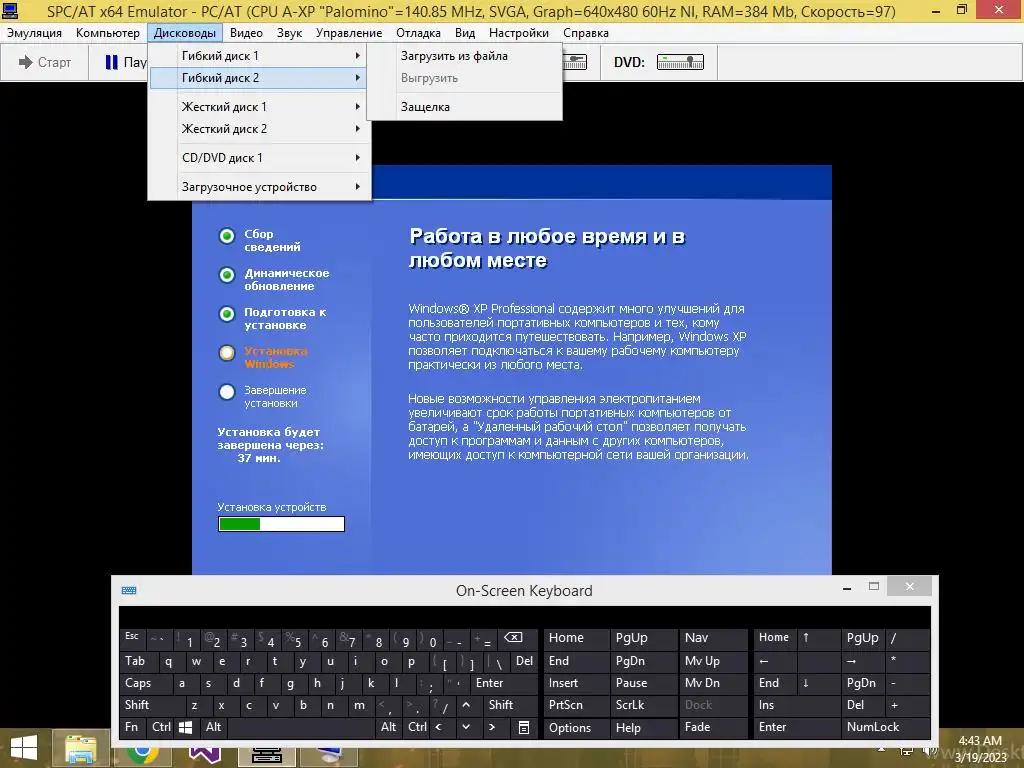This screenshot has width=1024, height=768.
Task: Open the Вид menu
Action: coord(465,33)
